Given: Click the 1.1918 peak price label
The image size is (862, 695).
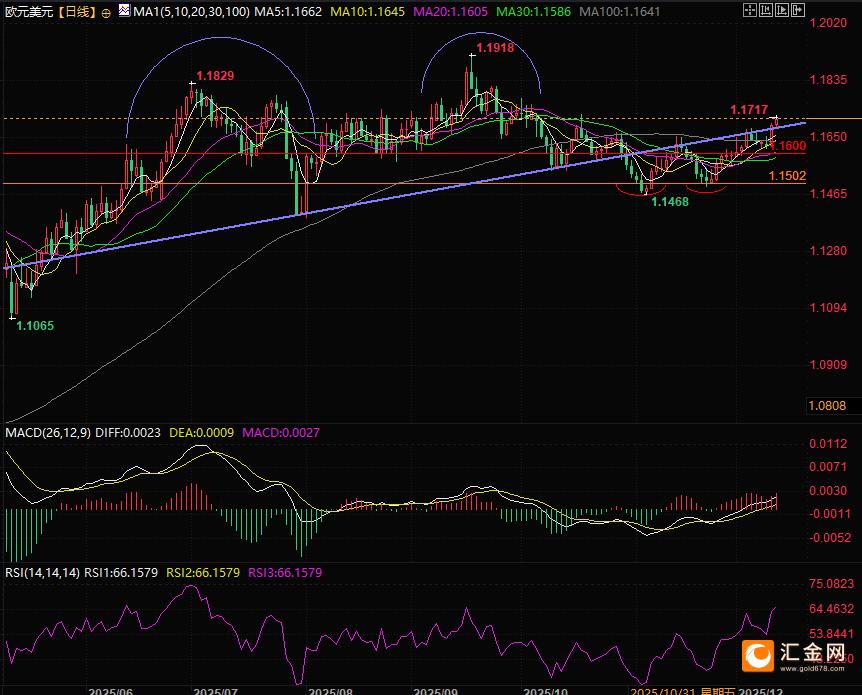Looking at the screenshot, I should (x=496, y=47).
